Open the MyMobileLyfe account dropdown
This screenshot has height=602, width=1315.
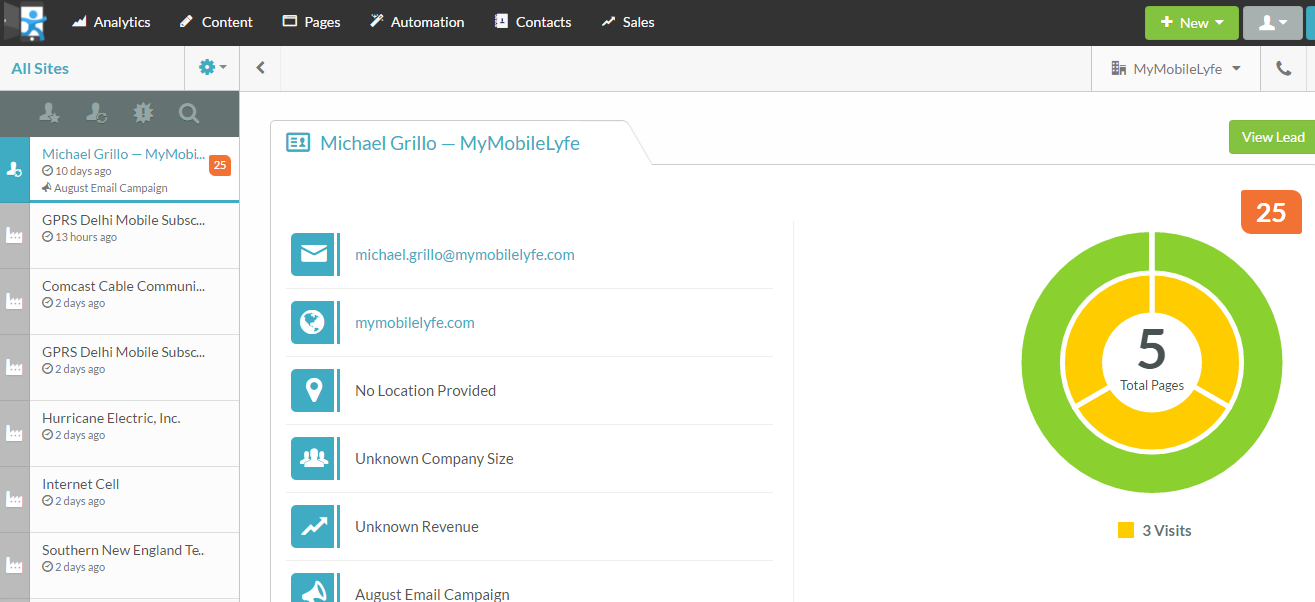1176,69
